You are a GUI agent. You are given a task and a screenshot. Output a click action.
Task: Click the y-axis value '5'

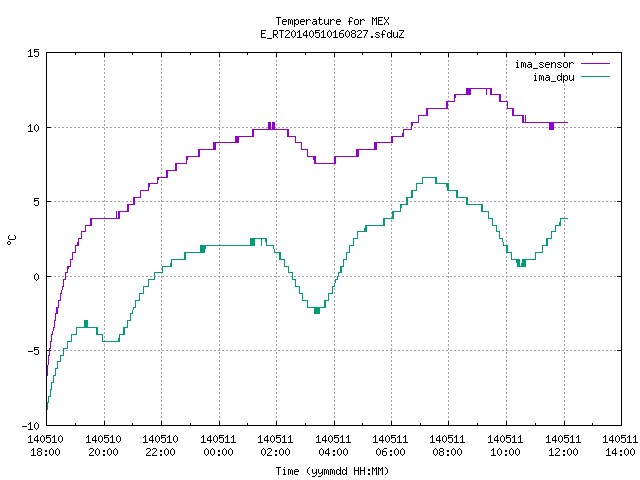(36, 202)
